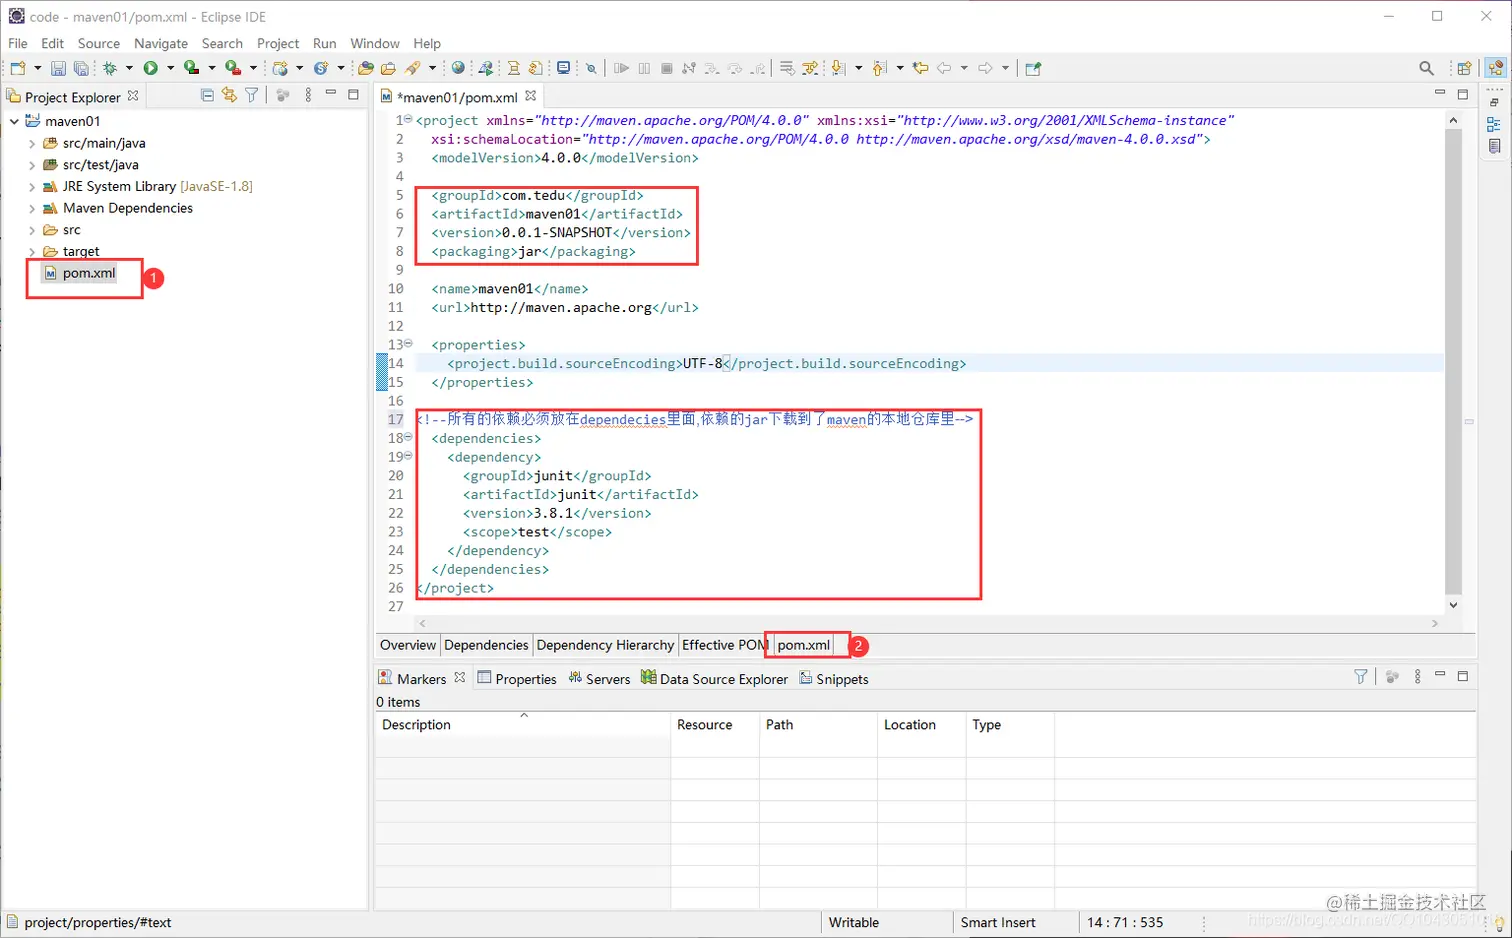1512x938 pixels.
Task: Click the New Server/Dynamic Web icon
Action: (281, 68)
